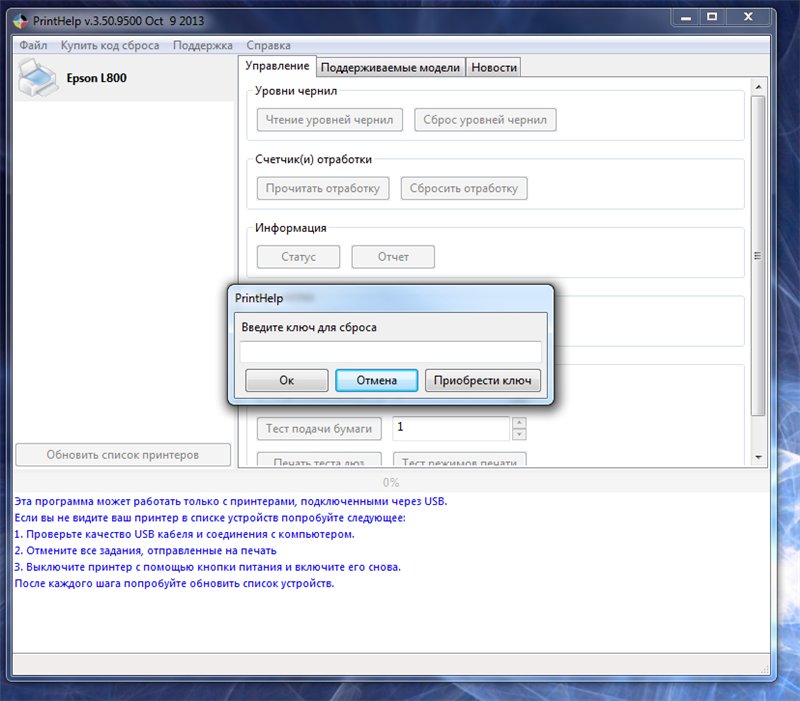Switch to the Поддерживаемые модели tab
The image size is (800, 701).
pos(390,67)
